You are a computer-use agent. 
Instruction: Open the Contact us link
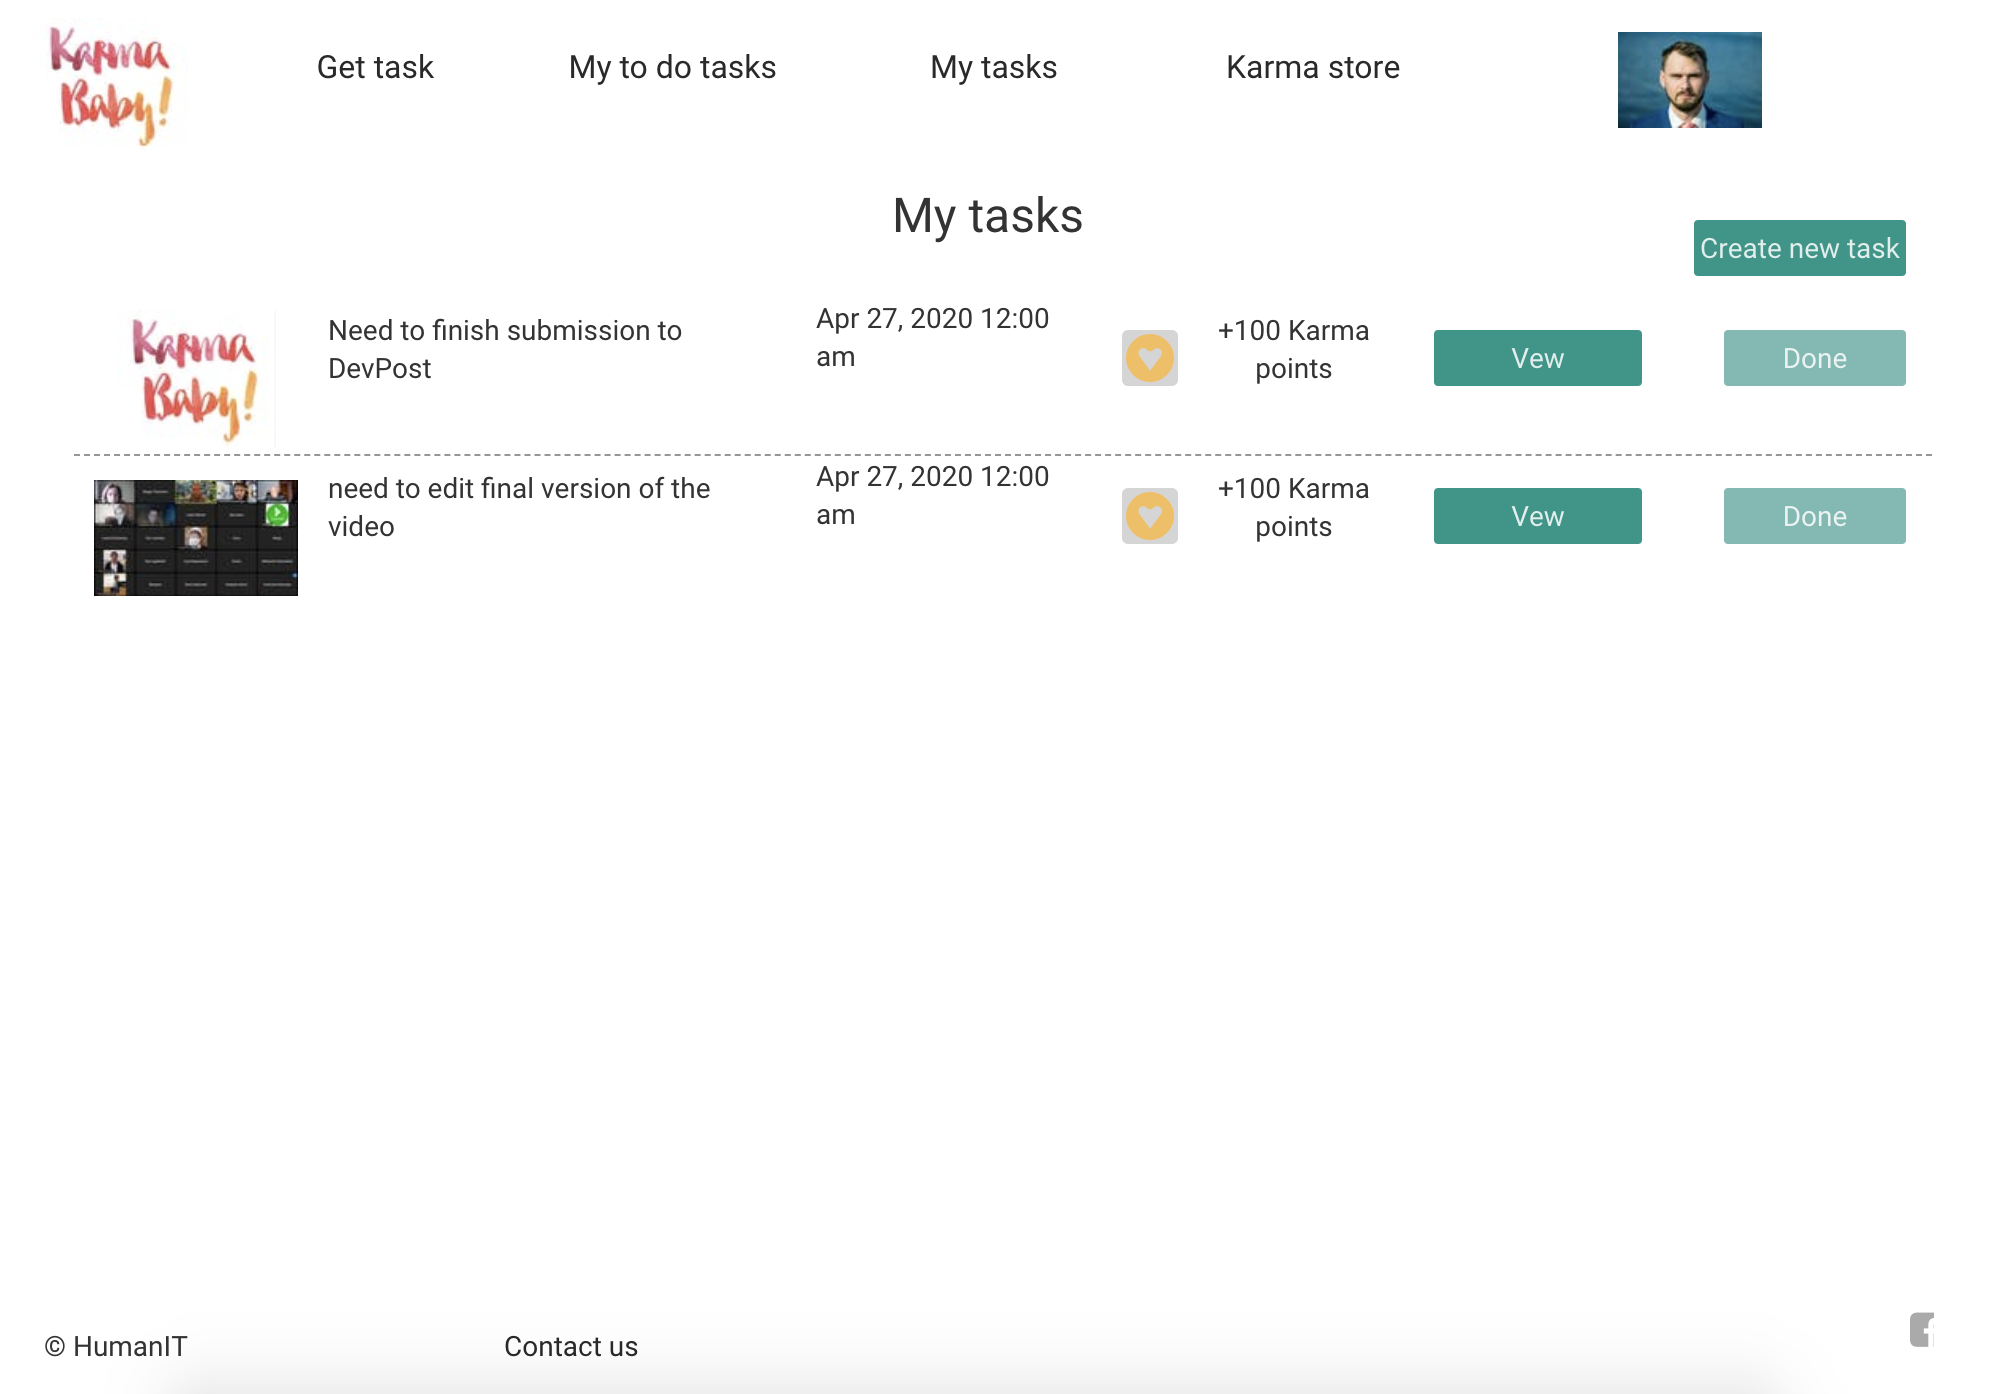[570, 1346]
